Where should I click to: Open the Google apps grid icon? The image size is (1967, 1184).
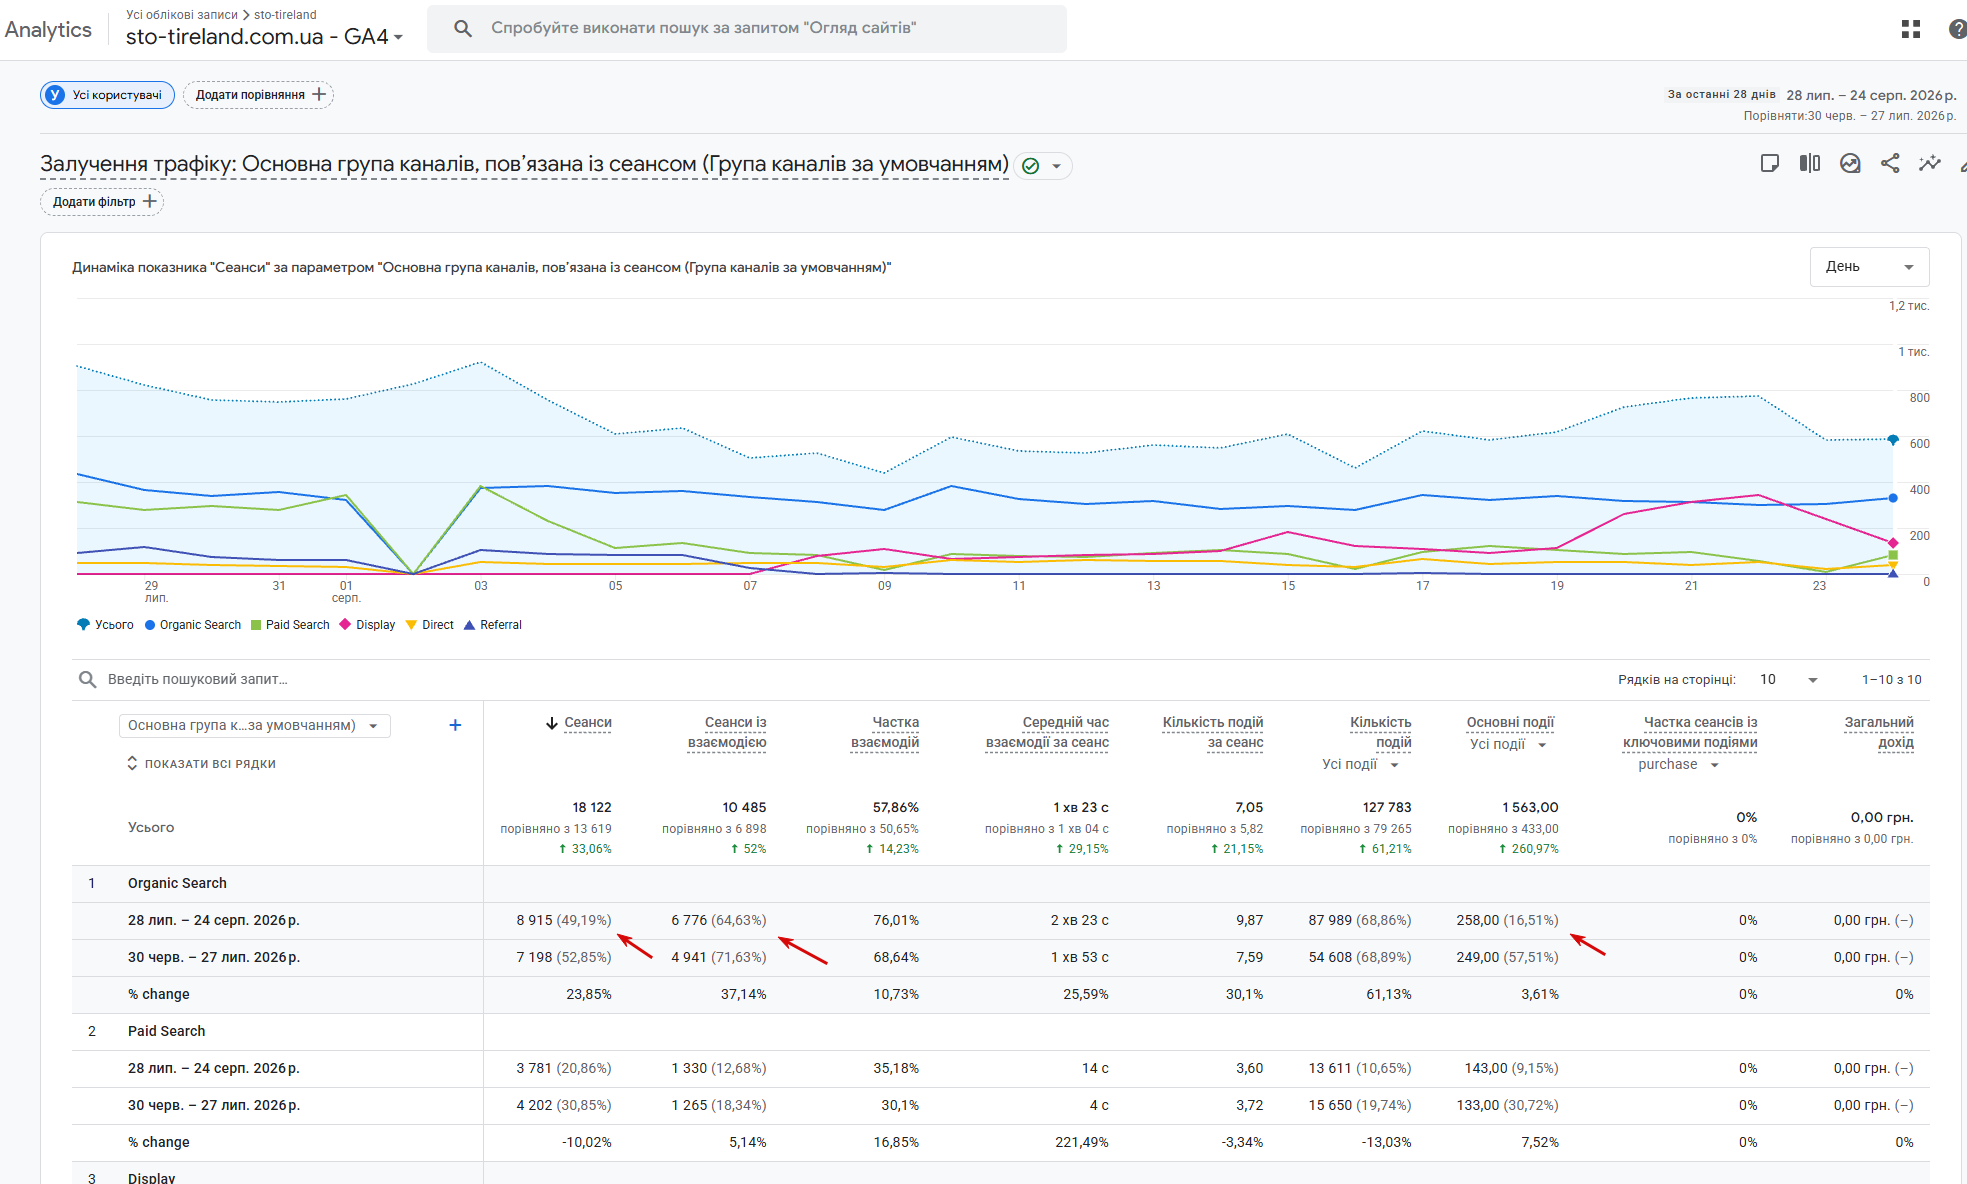click(1911, 29)
